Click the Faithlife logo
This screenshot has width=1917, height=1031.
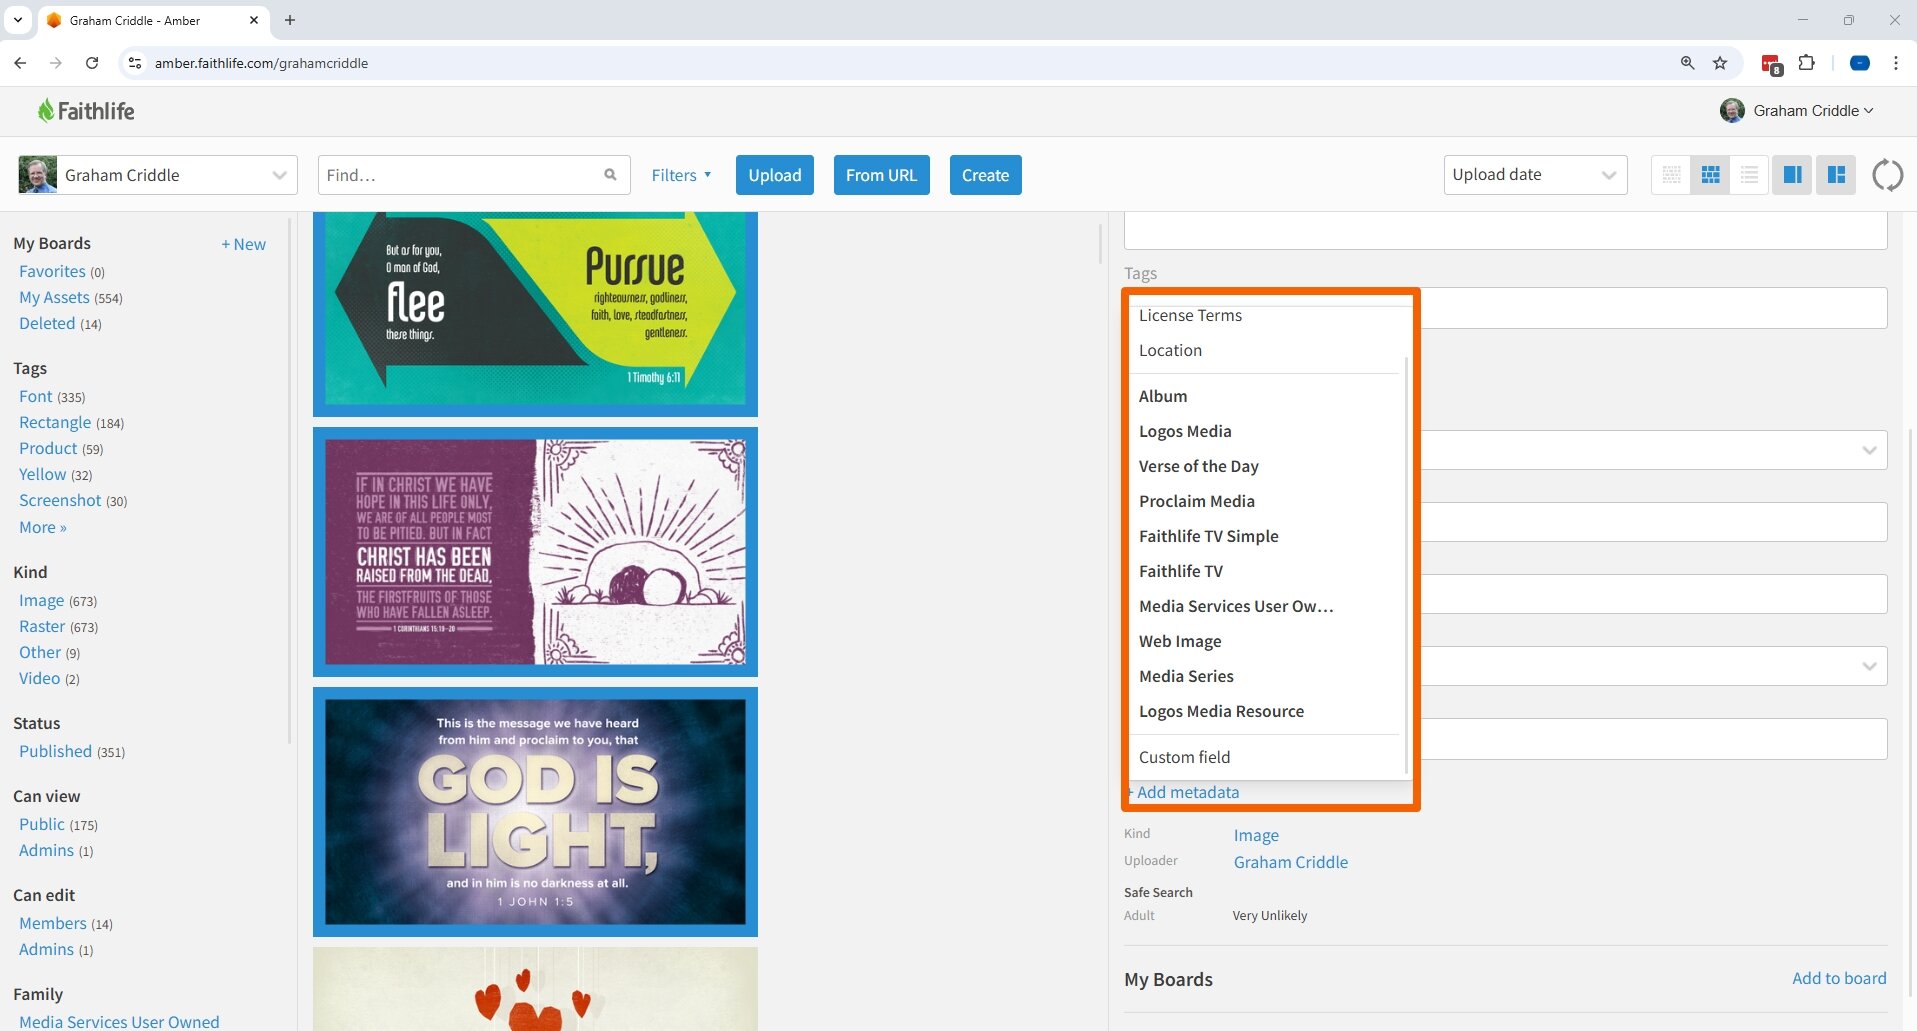[86, 111]
